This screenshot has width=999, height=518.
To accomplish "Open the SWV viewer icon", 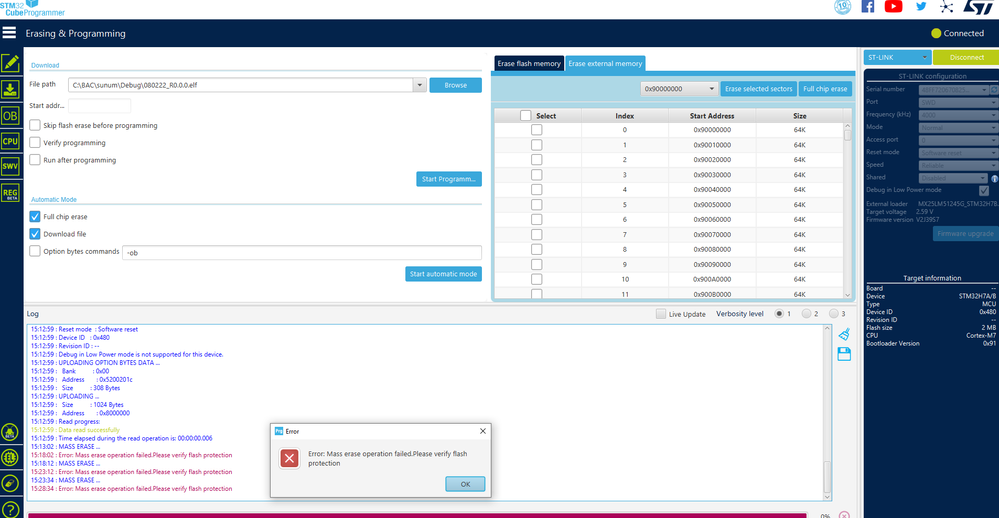I will coord(10,166).
